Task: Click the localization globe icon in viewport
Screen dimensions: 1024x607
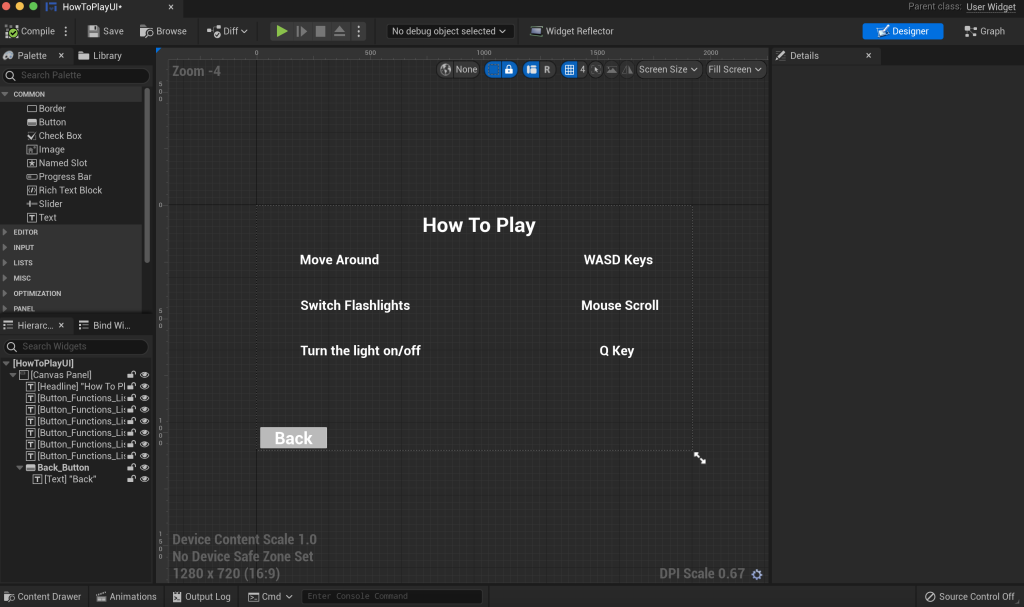Action: pyautogui.click(x=446, y=70)
